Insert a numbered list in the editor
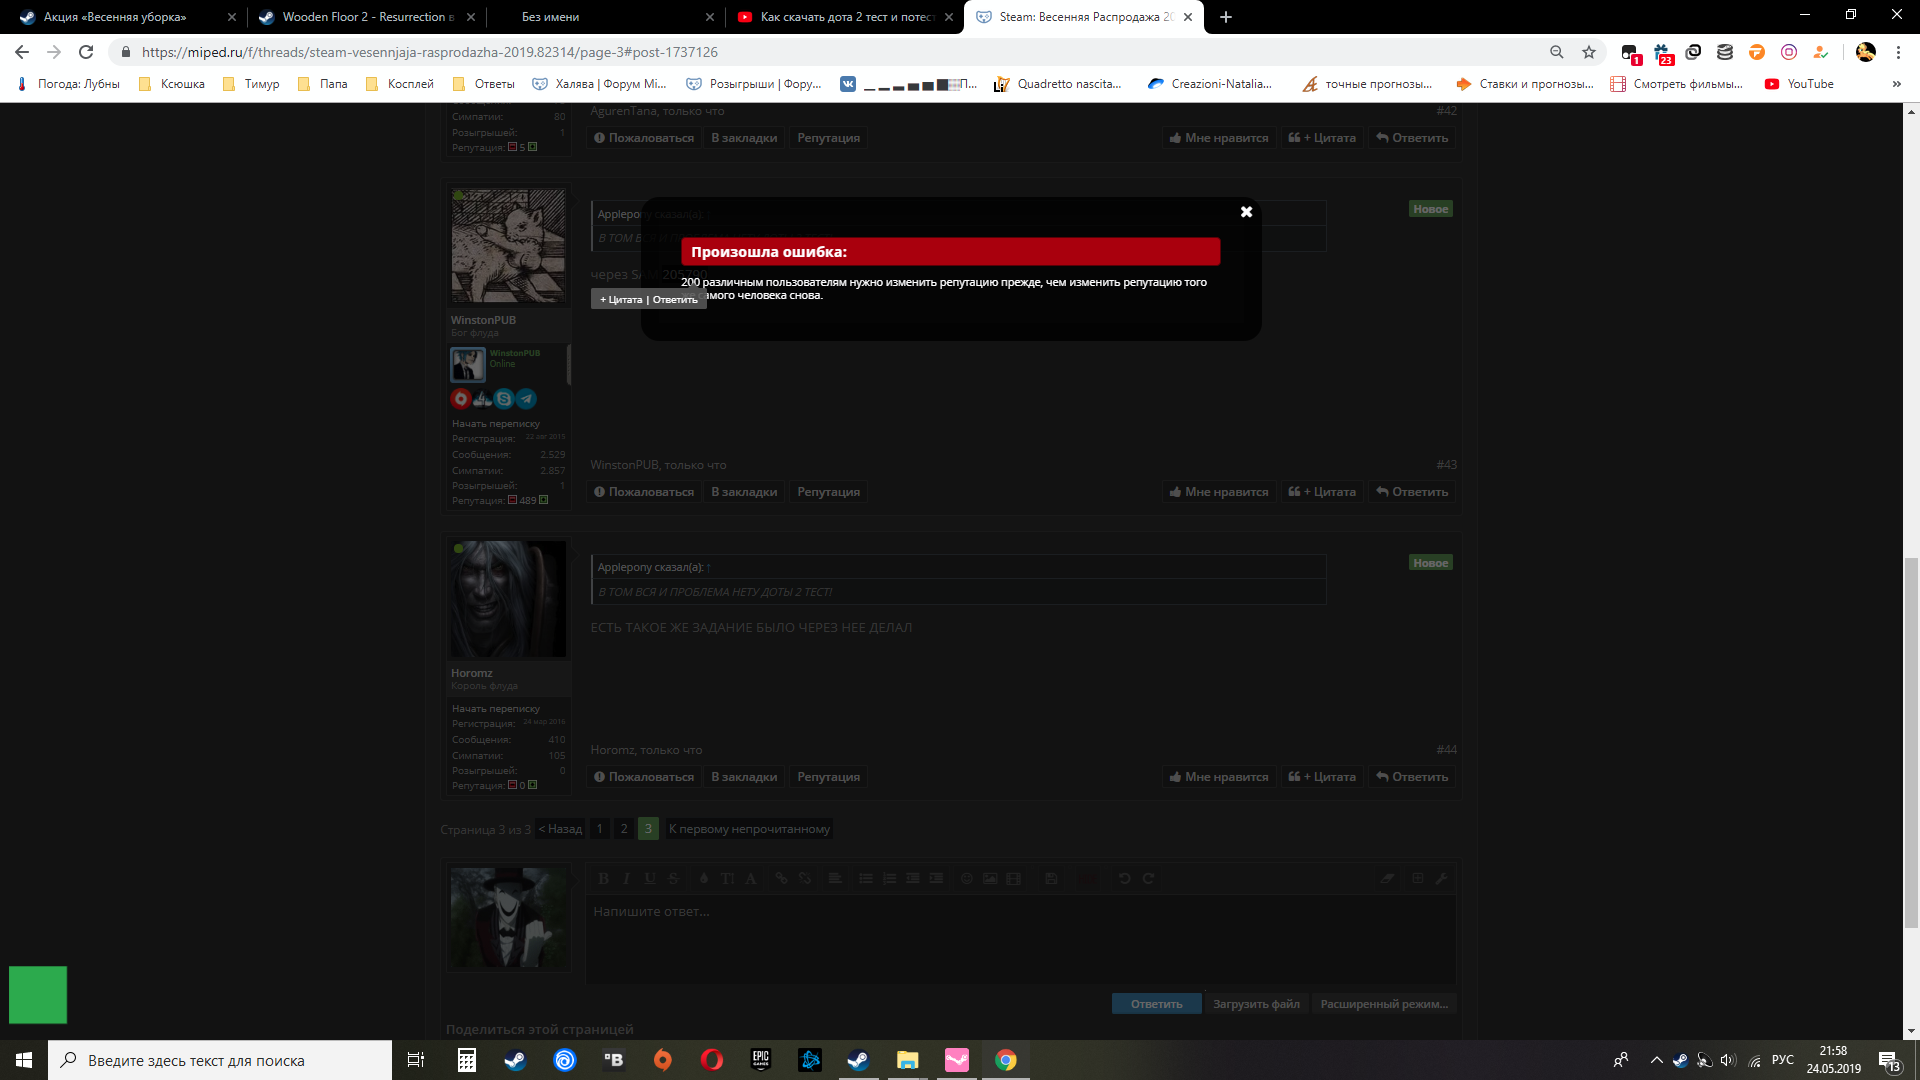Screen dimensions: 1920x1080 click(889, 879)
